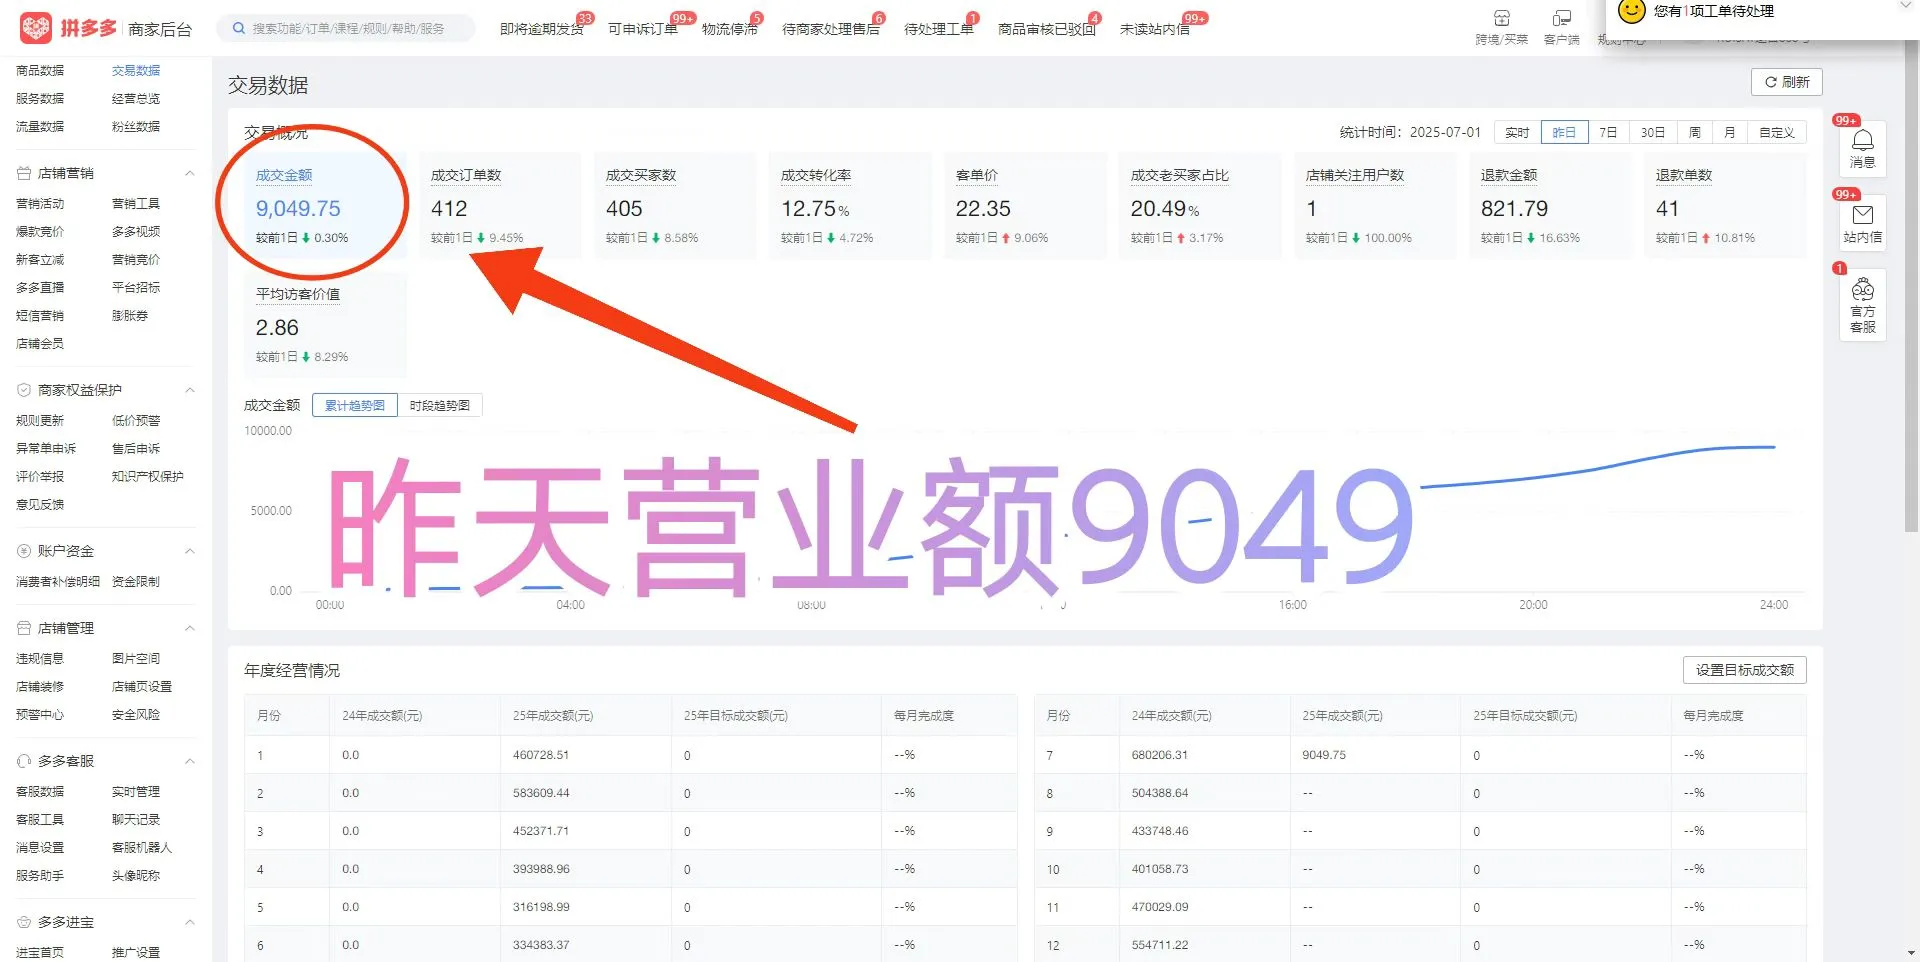
Task: Open 交易数据 in the sidebar
Action: tap(136, 71)
